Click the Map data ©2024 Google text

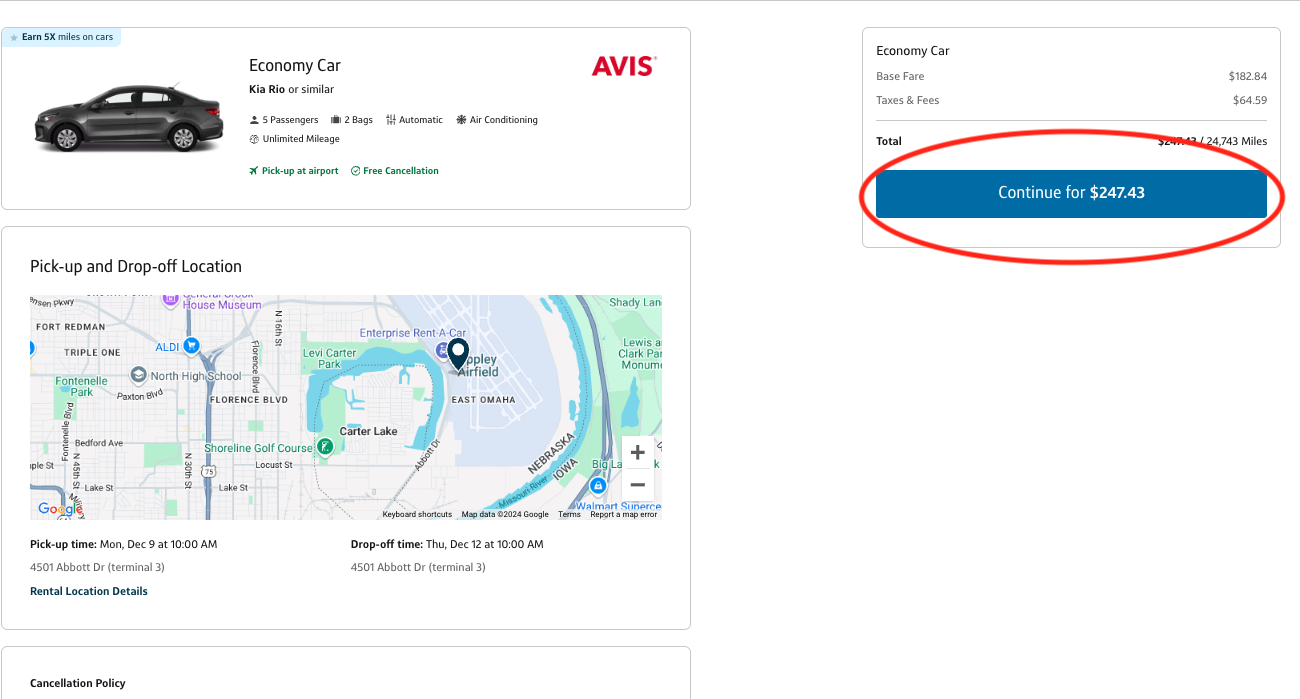coord(505,514)
